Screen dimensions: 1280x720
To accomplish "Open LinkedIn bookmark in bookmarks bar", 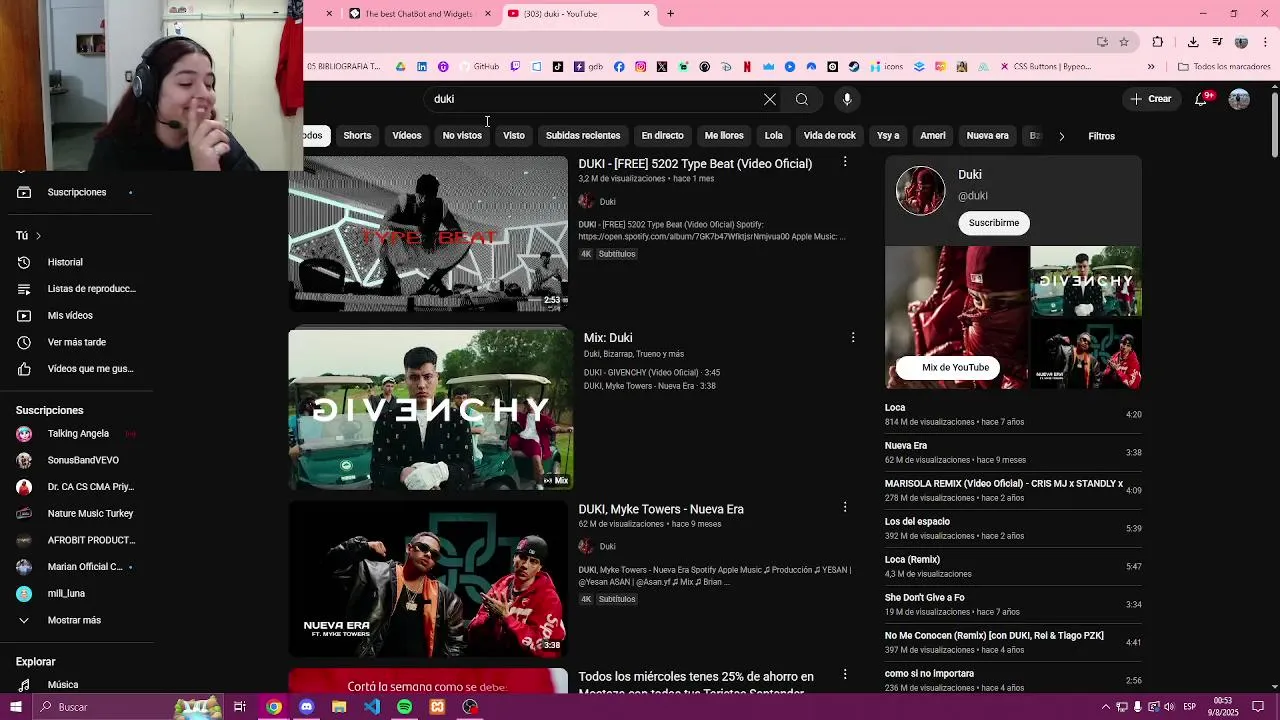I will (x=422, y=67).
